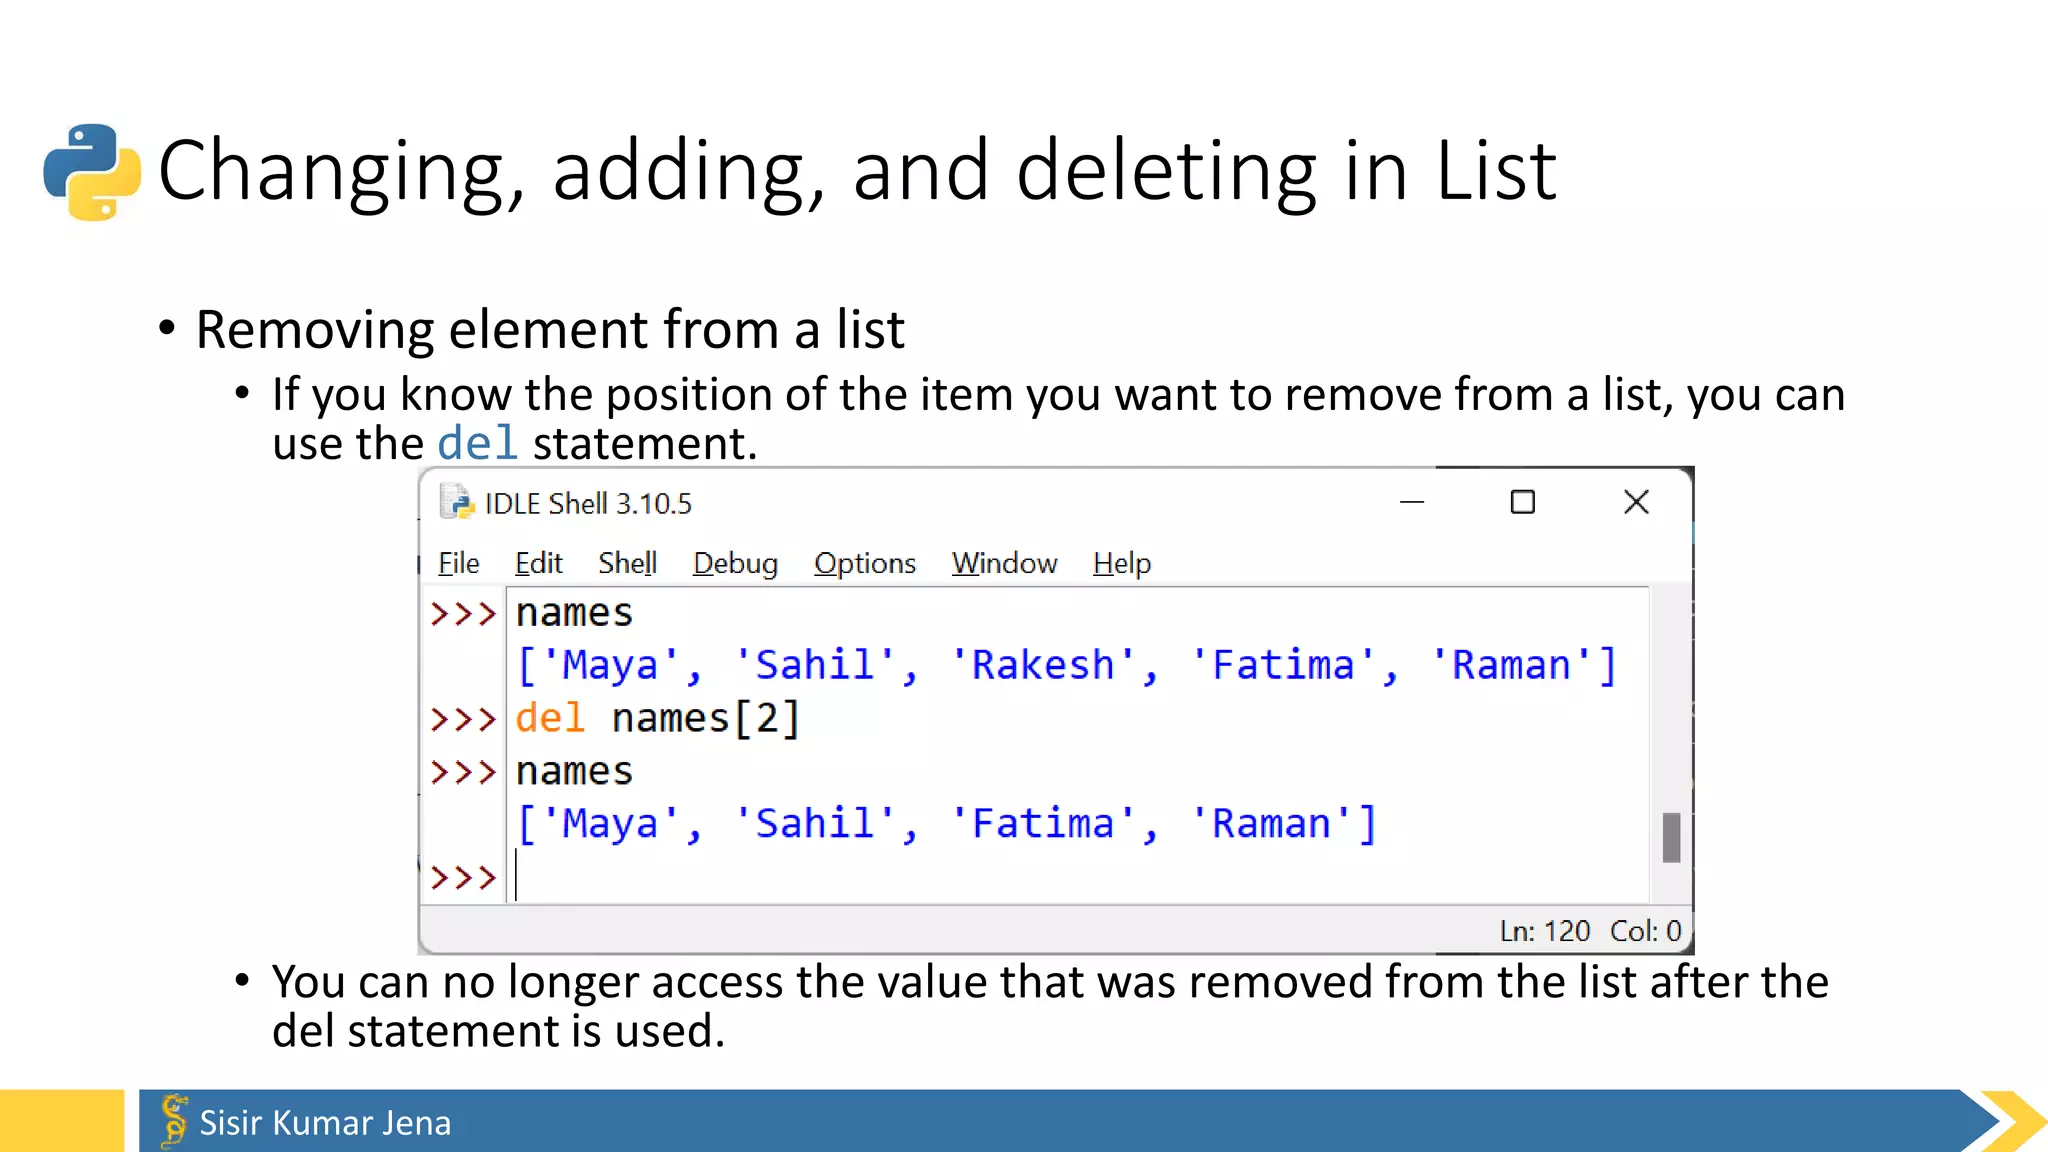Click 'Raman' in the second list output
Screen dimensions: 2048x1152
click(1271, 824)
